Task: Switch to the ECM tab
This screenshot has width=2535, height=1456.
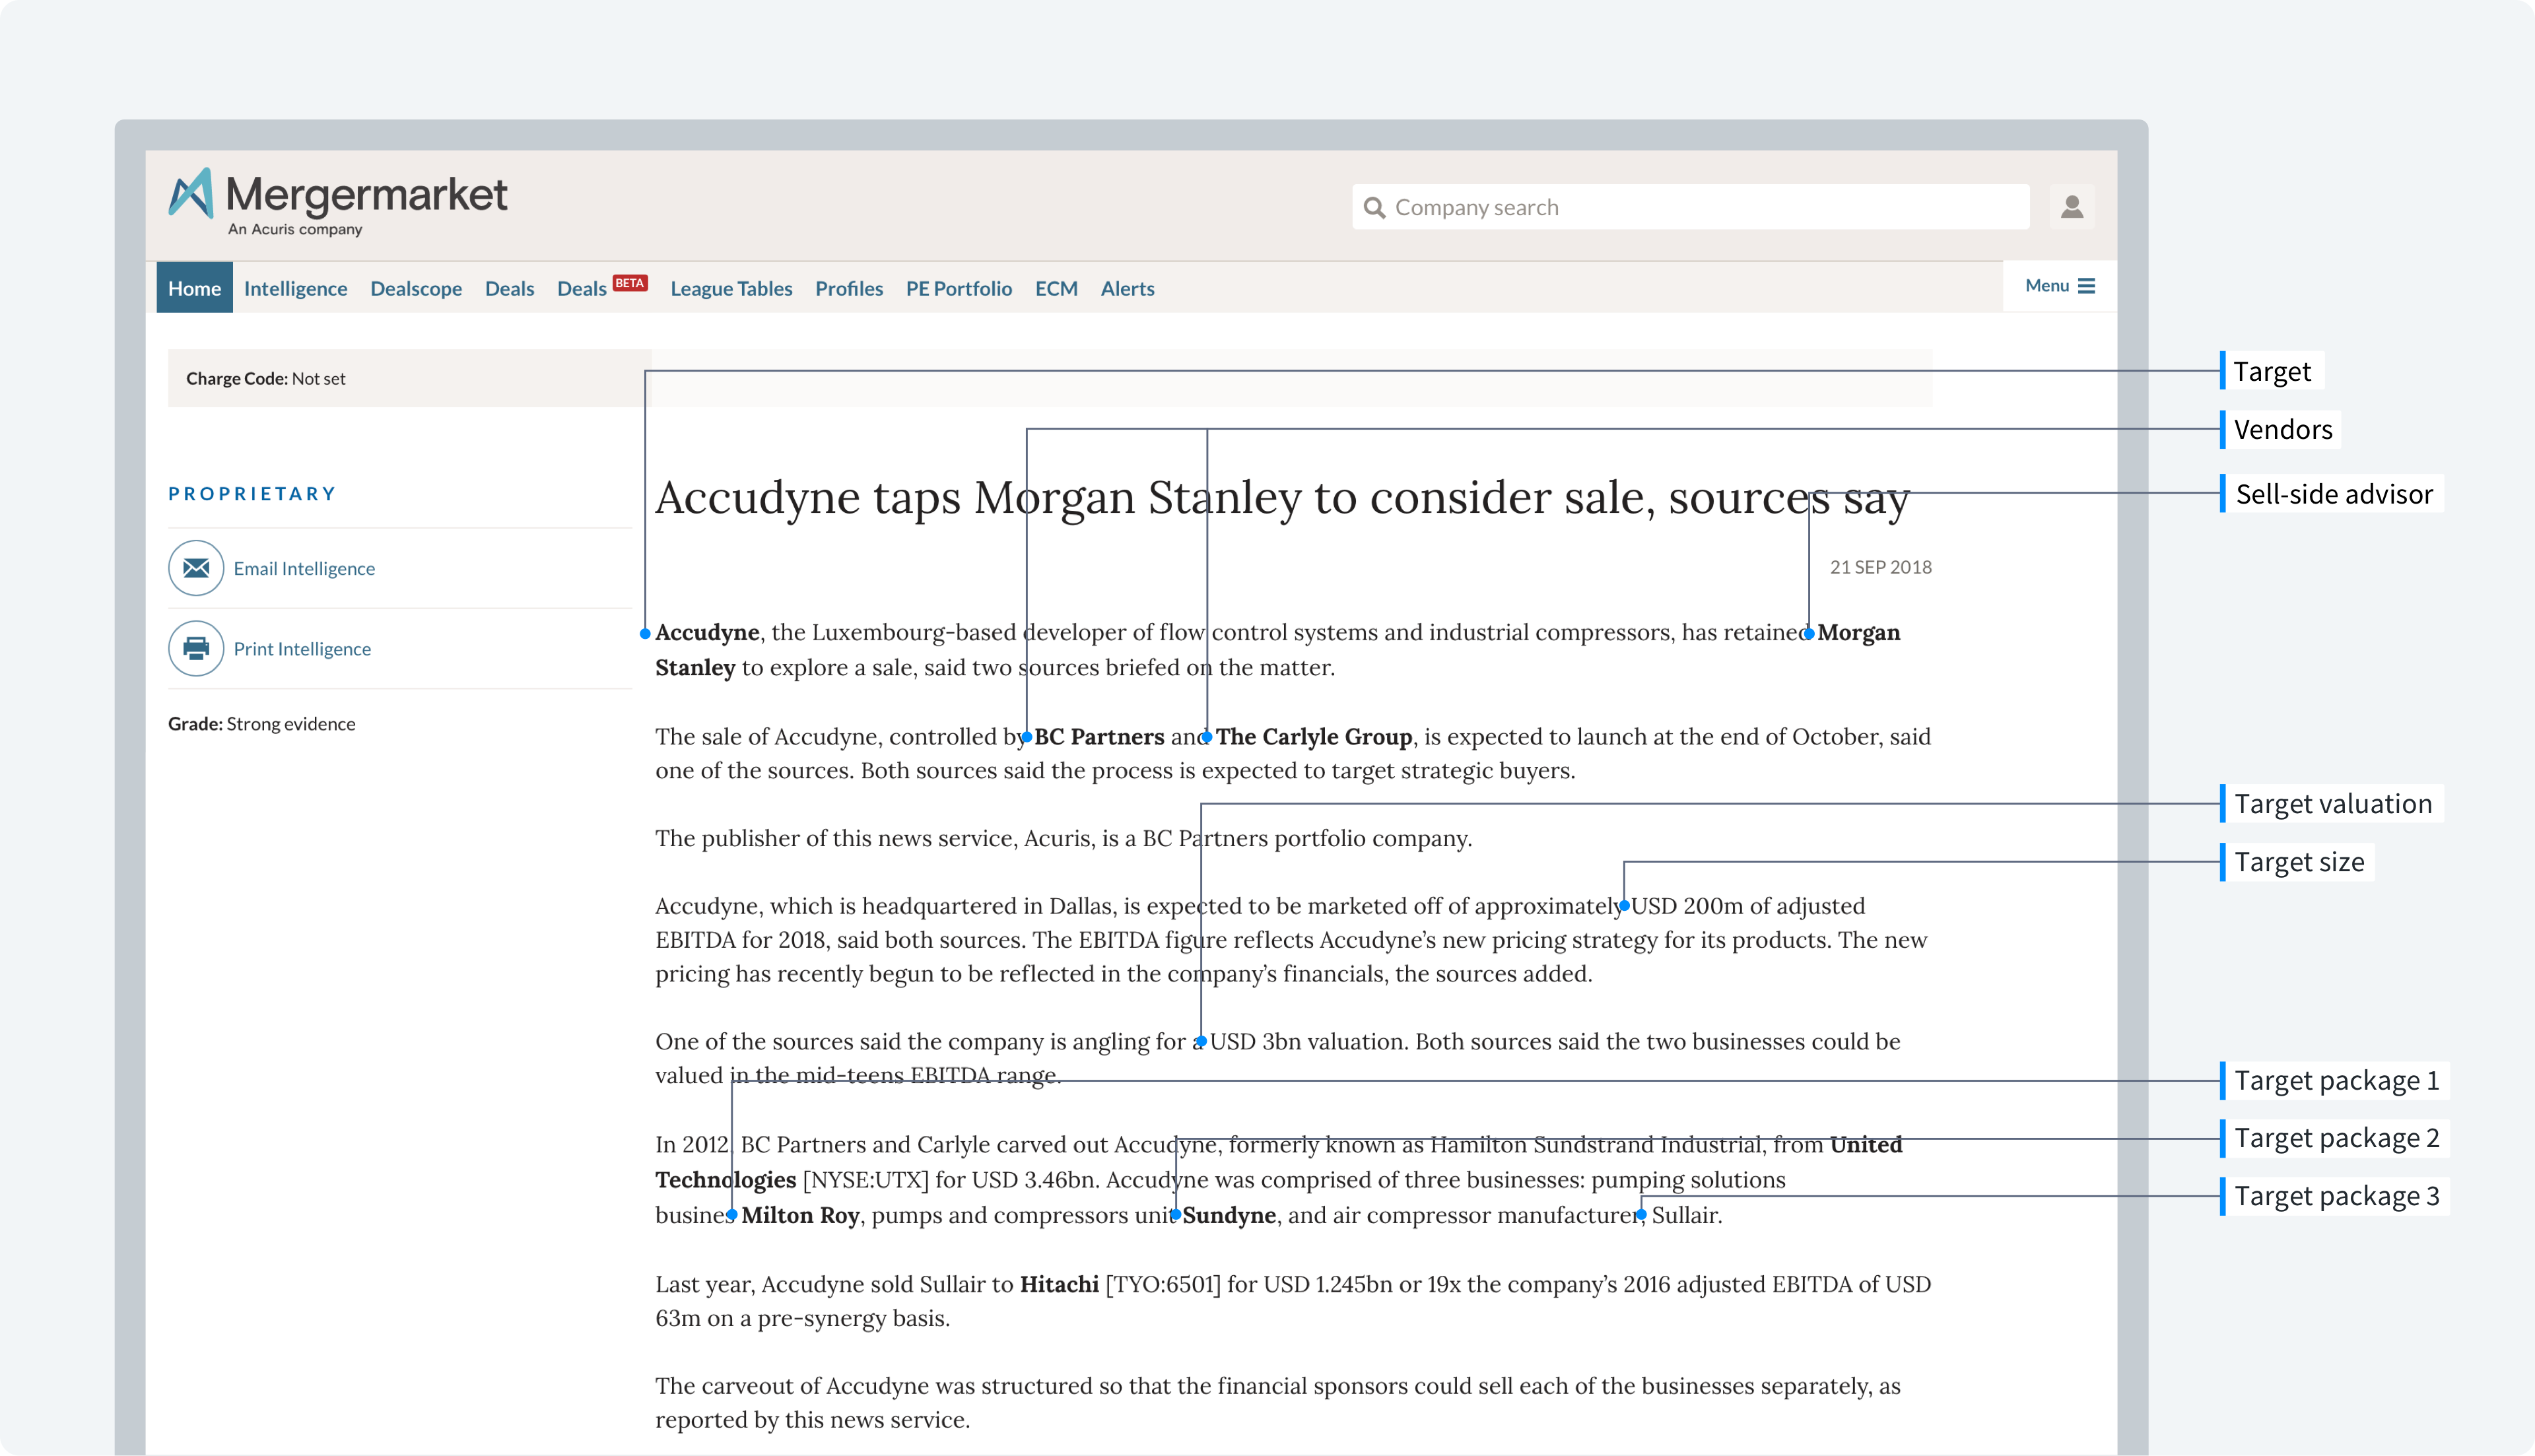Action: tap(1056, 288)
